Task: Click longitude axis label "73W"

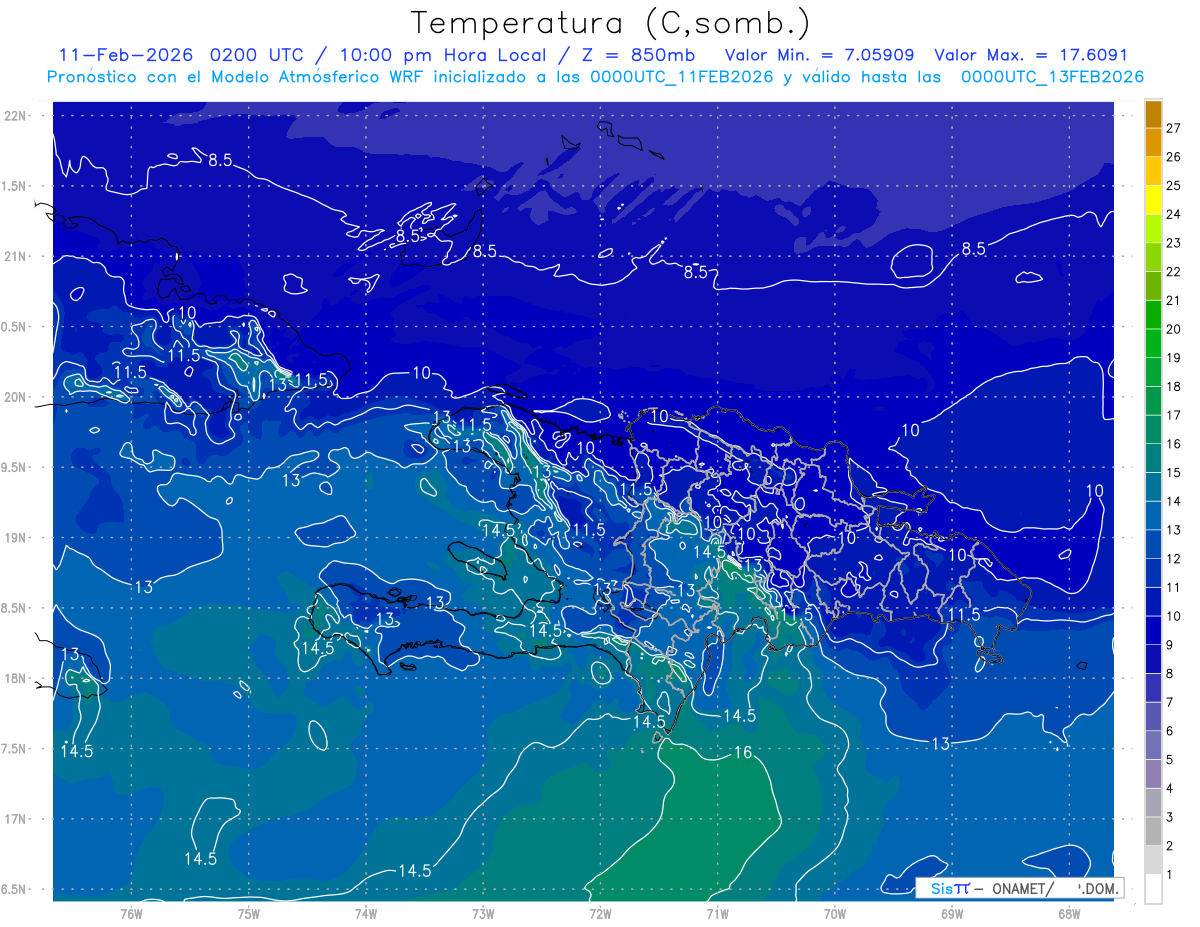Action: pyautogui.click(x=483, y=914)
